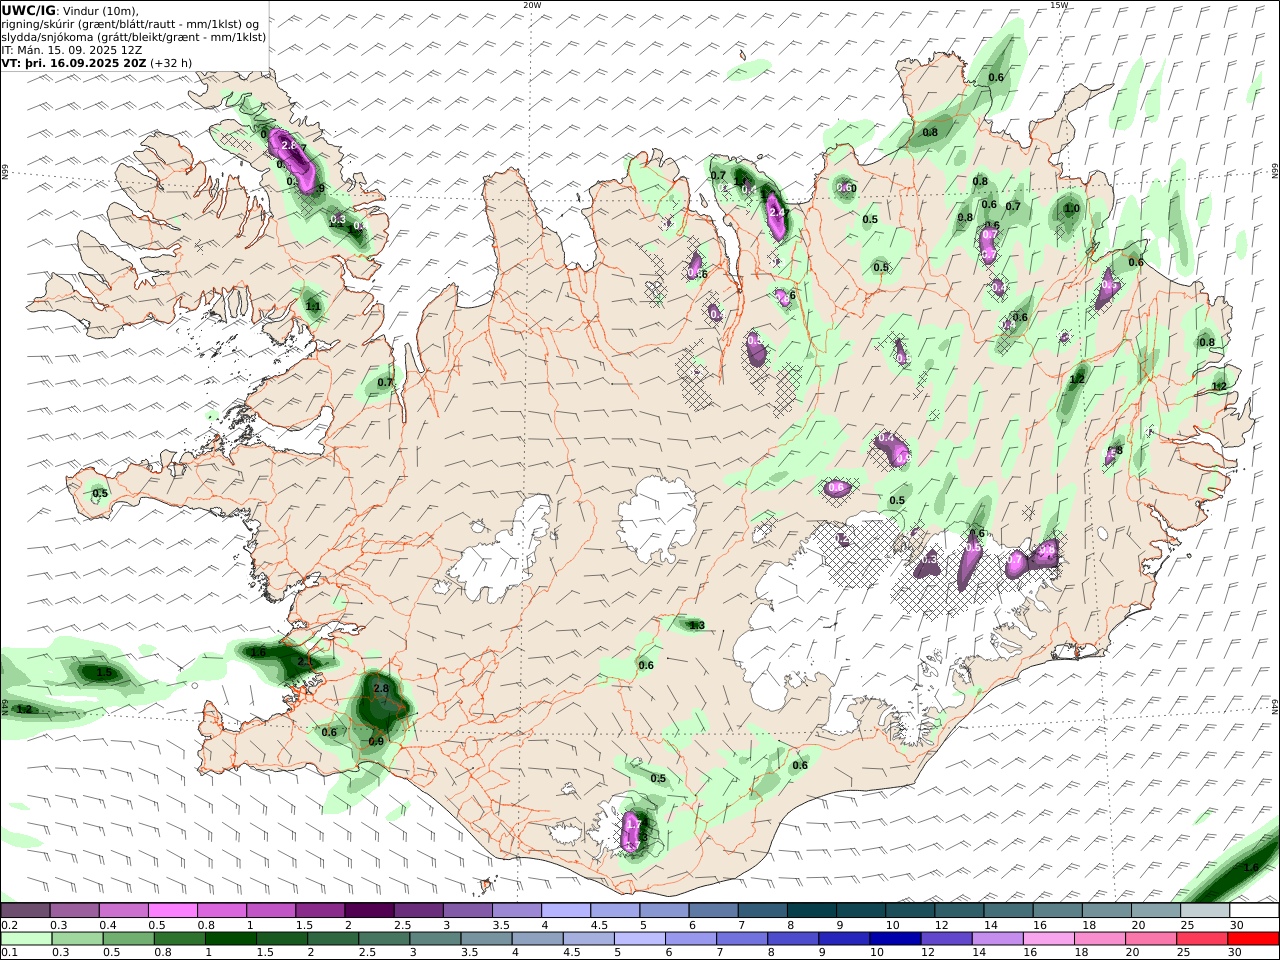This screenshot has height=960, width=1280.
Task: Click the 20W longitude label
Action: (532, 5)
